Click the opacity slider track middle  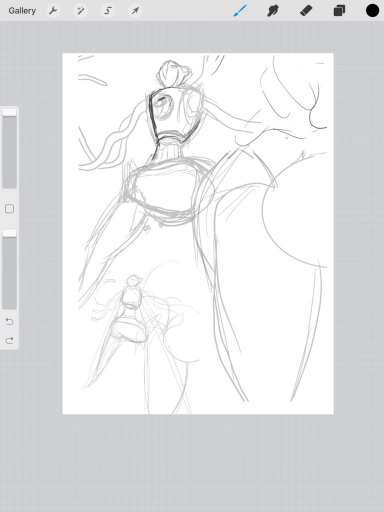tap(9, 269)
